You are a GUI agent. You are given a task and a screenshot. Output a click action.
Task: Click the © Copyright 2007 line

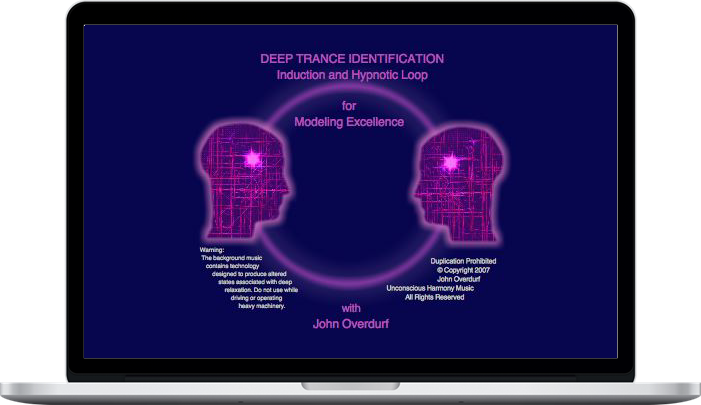(x=461, y=270)
